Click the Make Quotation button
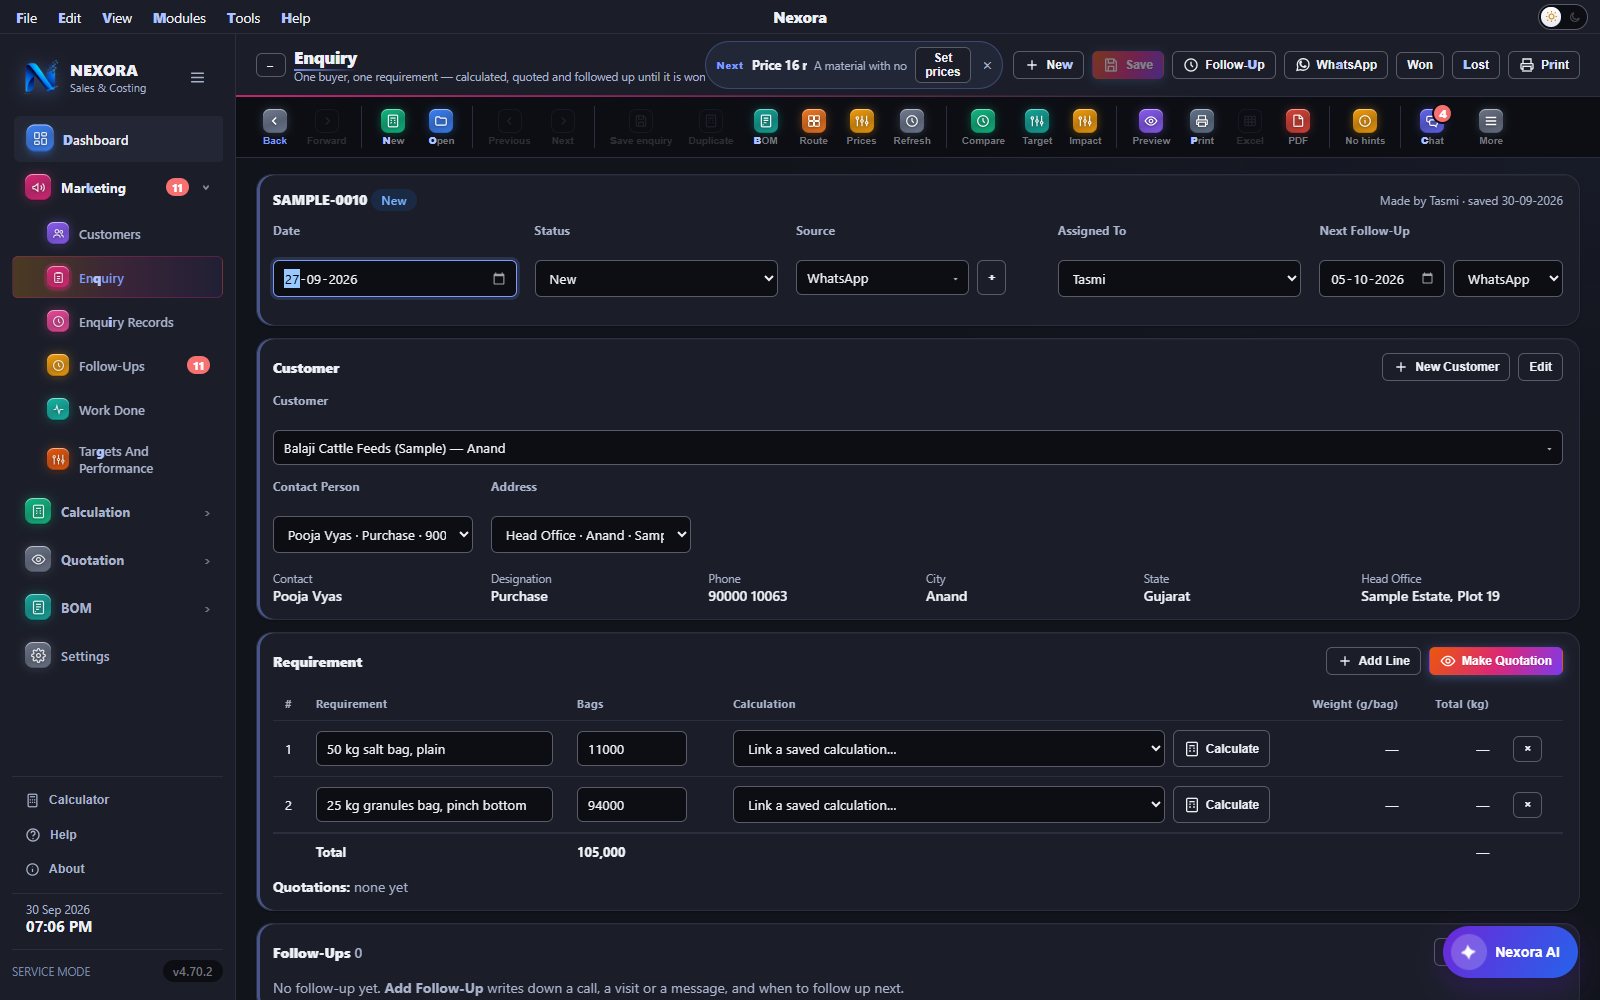The height and width of the screenshot is (1000, 1600). pyautogui.click(x=1496, y=661)
